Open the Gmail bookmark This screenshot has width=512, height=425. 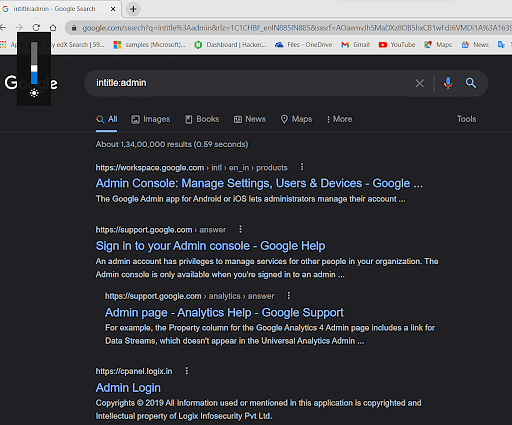[355, 45]
